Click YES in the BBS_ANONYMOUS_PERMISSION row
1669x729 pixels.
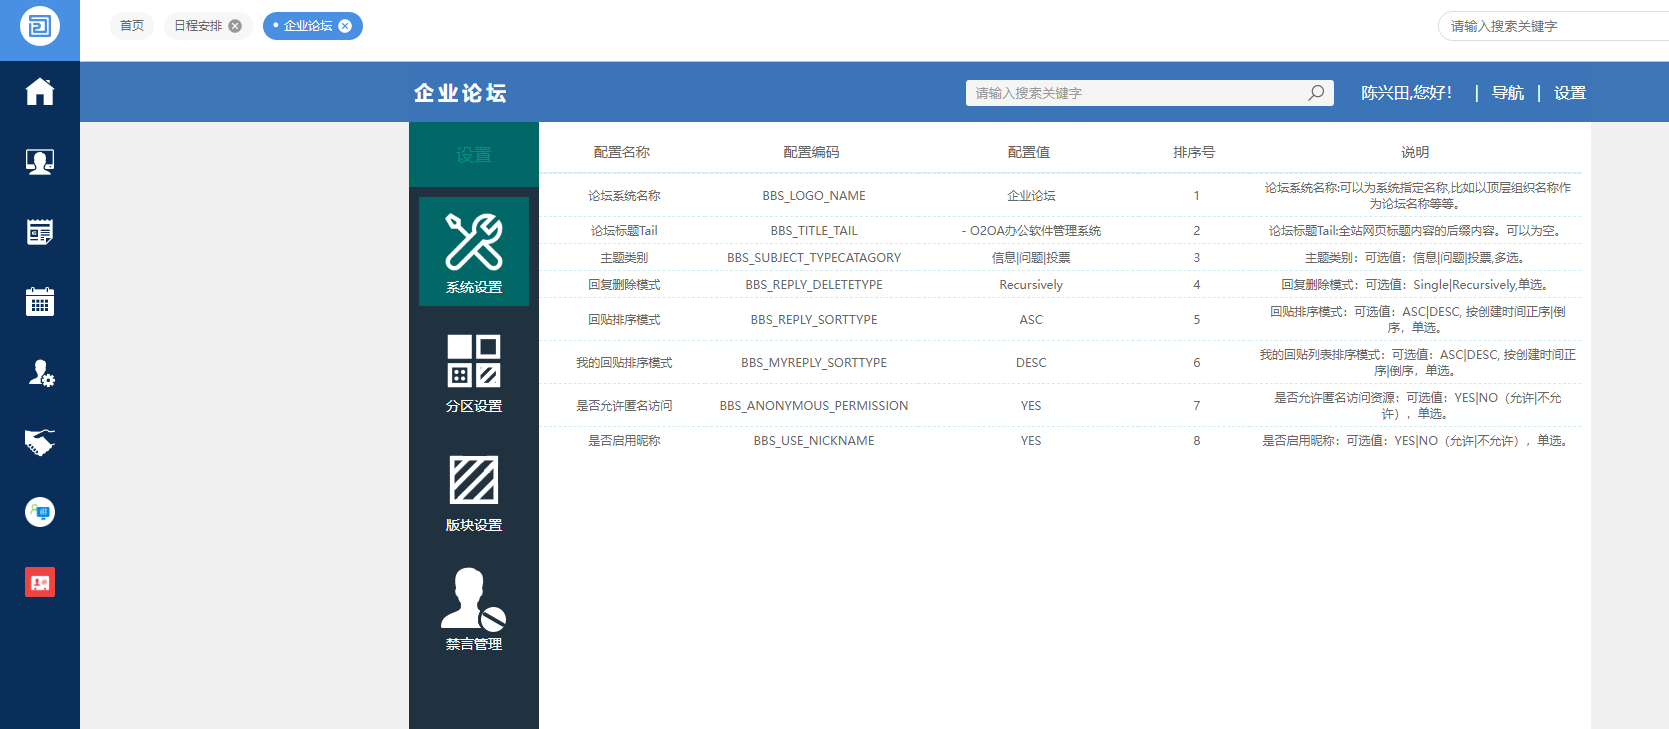[x=1031, y=406]
